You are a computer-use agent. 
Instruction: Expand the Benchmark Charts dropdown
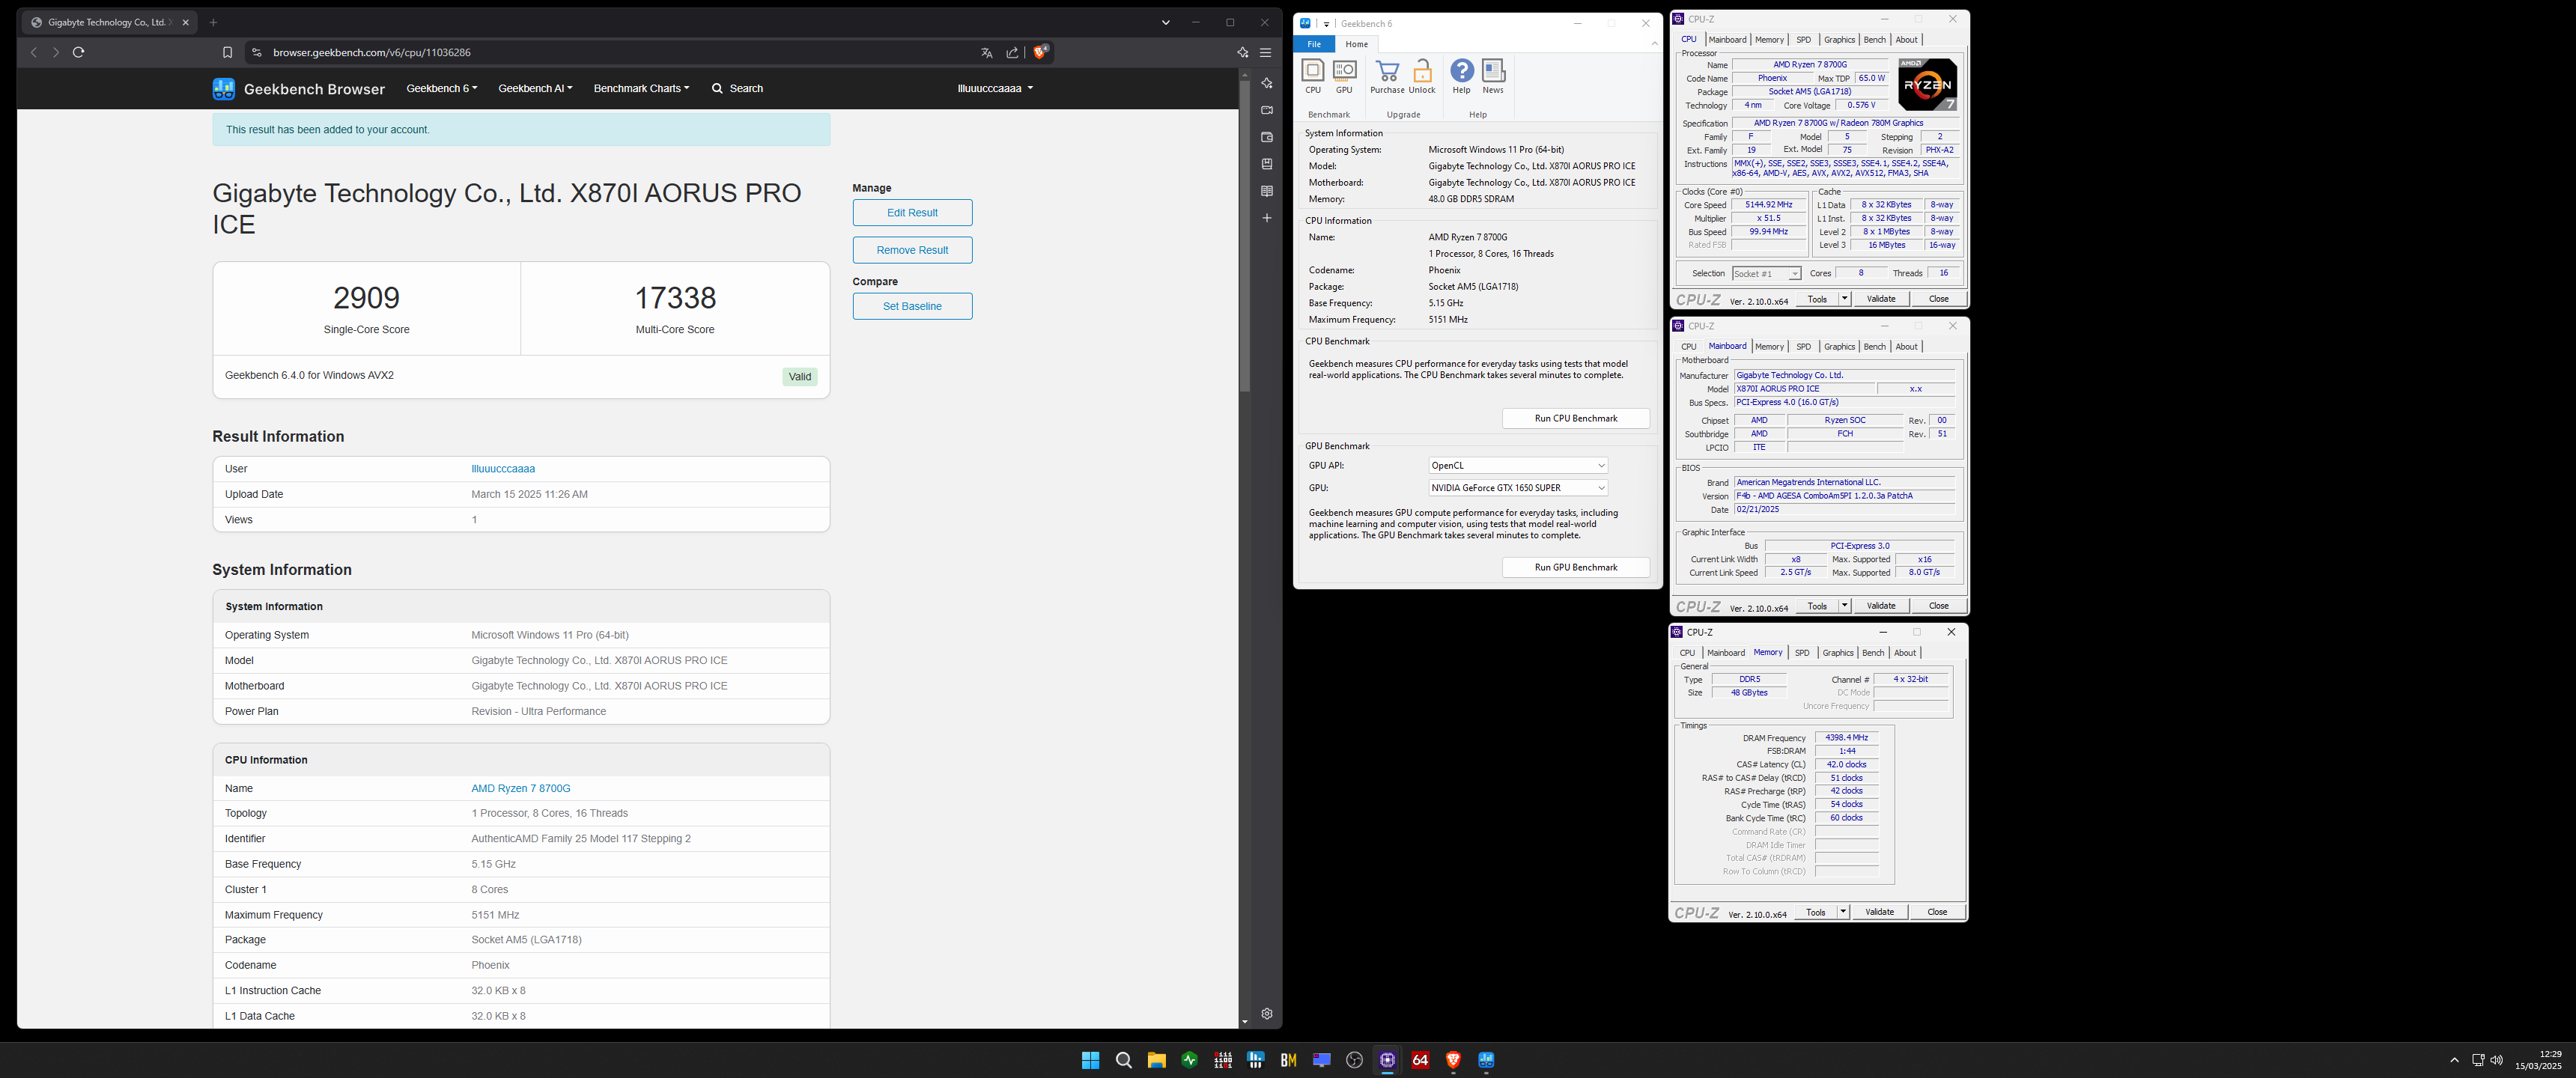(x=641, y=89)
